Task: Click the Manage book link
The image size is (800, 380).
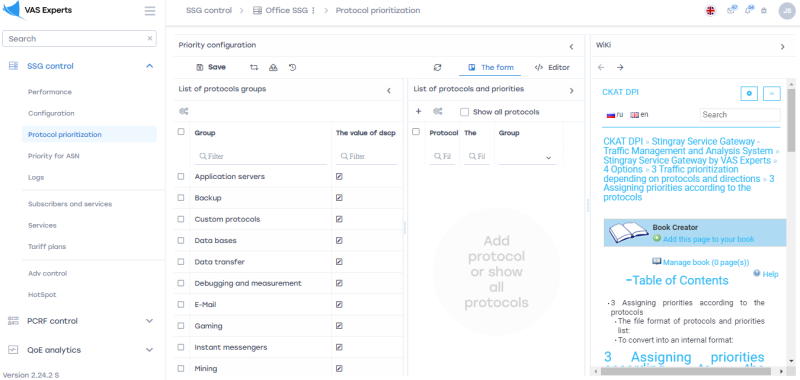Action: (706, 262)
